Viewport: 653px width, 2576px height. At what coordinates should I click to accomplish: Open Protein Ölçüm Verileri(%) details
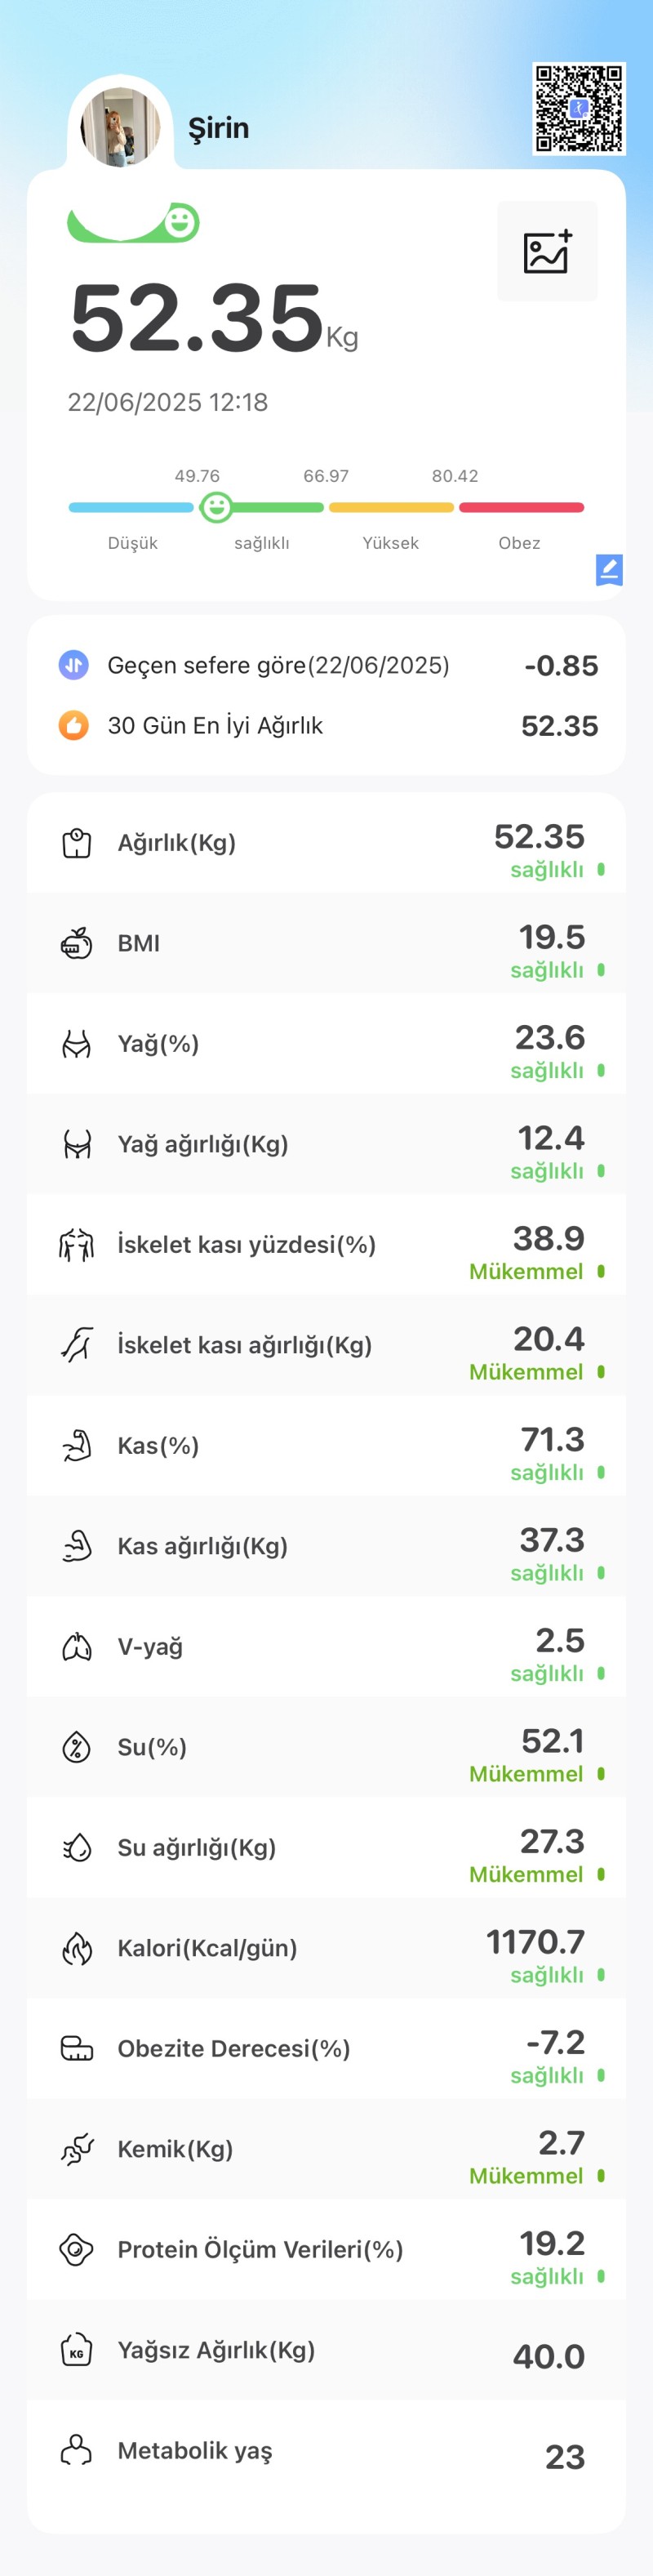326,2249
